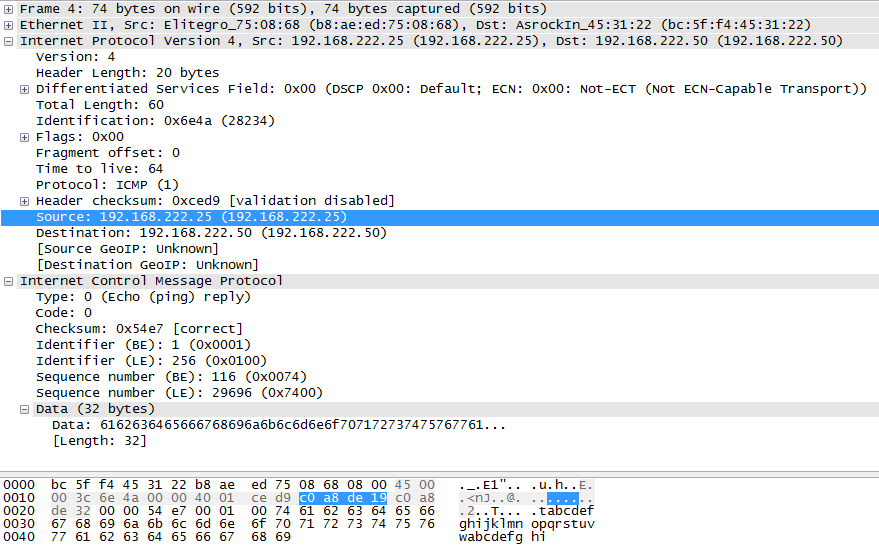Click ASCII text 'wabcdefg hi' in hex pane
Viewport: 879px width, 549px height.
point(502,537)
